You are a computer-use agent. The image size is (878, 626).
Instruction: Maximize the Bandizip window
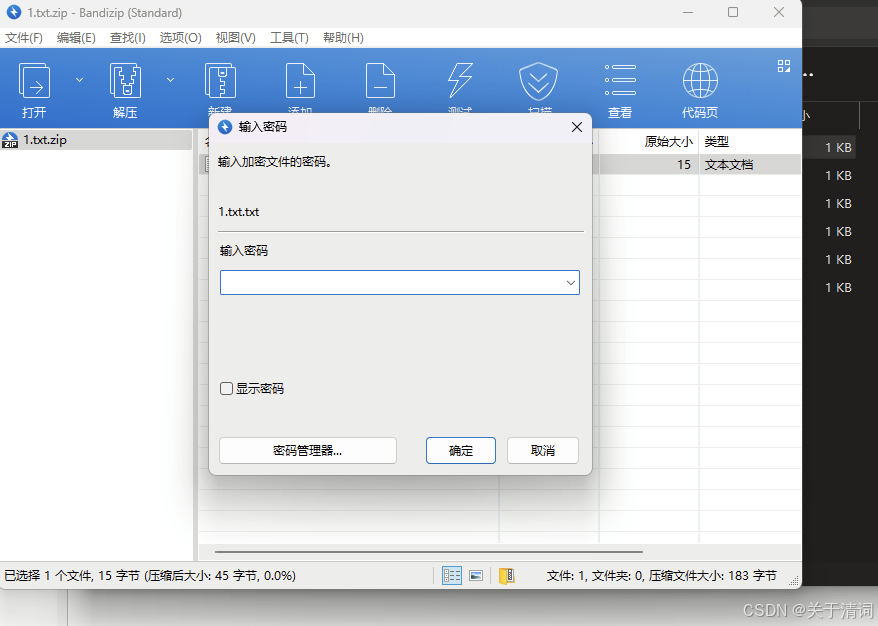[733, 12]
